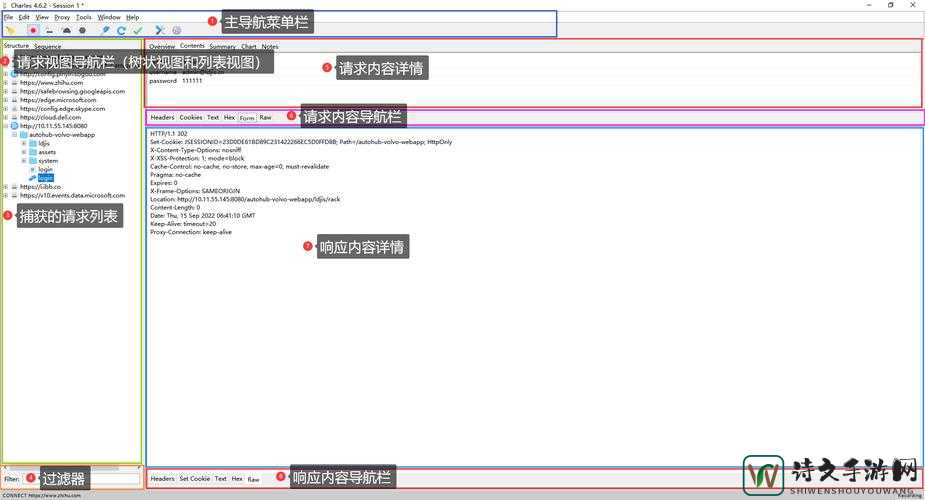
Task: Click the autohub-volvo-webapp folder icon
Action: point(24,134)
